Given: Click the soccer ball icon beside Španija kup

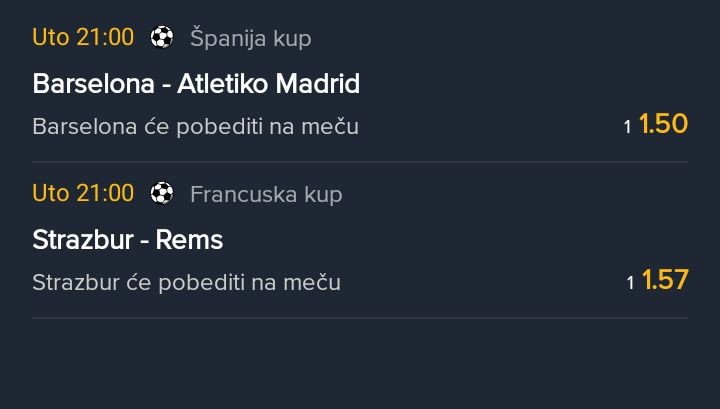Looking at the screenshot, I should coord(162,38).
